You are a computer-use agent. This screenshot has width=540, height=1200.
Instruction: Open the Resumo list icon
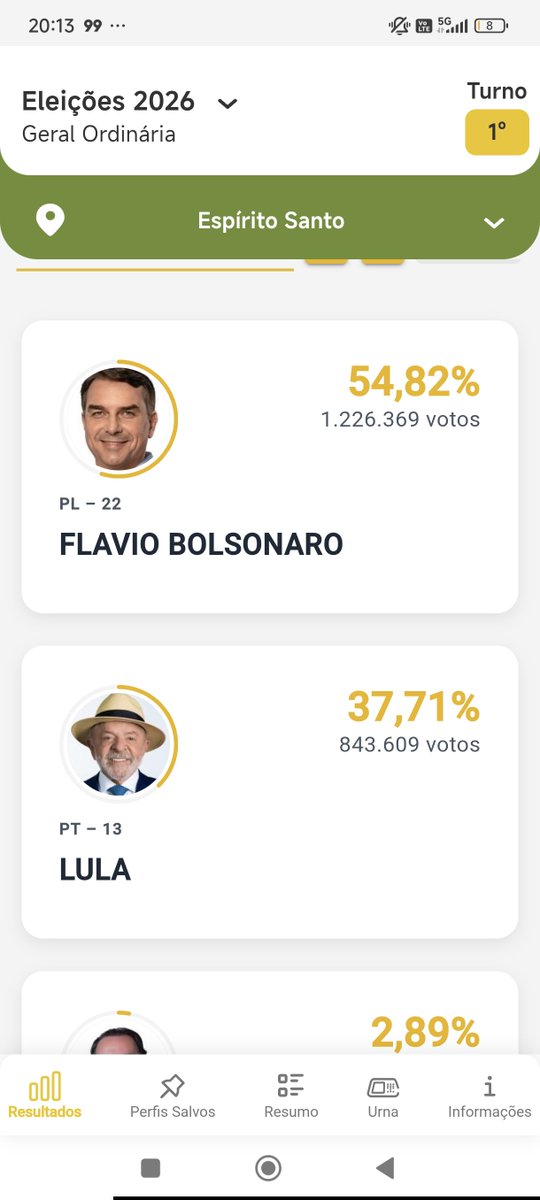click(x=291, y=1086)
